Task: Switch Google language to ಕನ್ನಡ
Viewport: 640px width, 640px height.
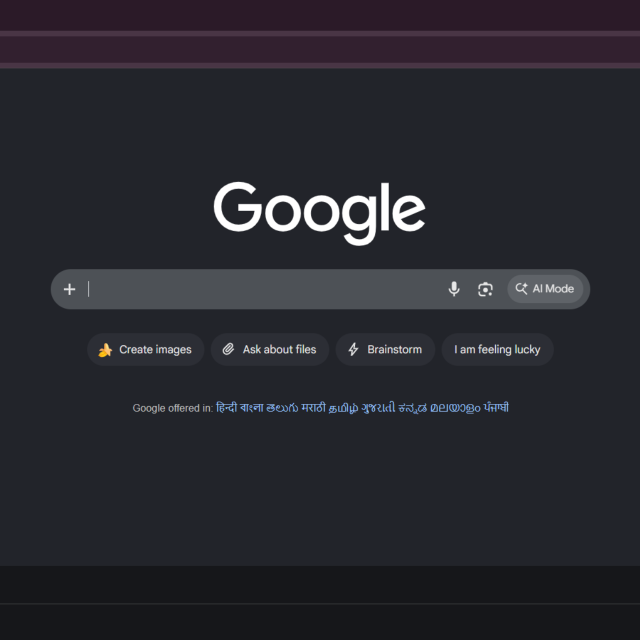Action: (413, 408)
